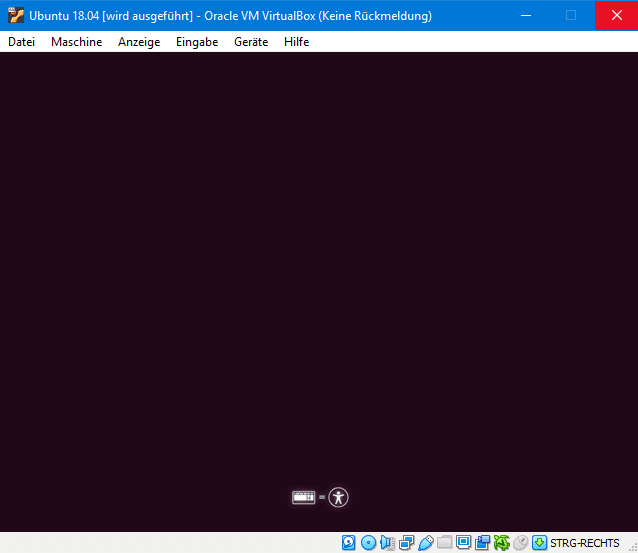This screenshot has height=553, width=638.
Task: Click the mouse integration status icon
Action: pyautogui.click(x=520, y=542)
